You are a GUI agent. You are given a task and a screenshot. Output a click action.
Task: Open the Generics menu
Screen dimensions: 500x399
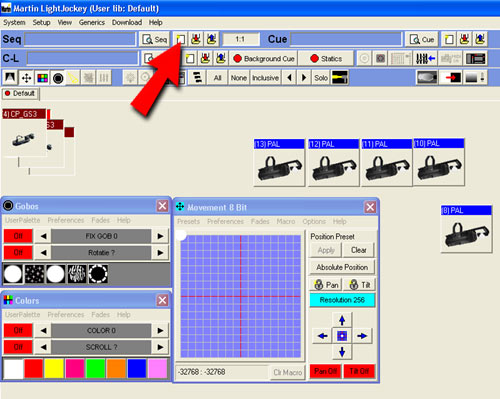(x=92, y=22)
